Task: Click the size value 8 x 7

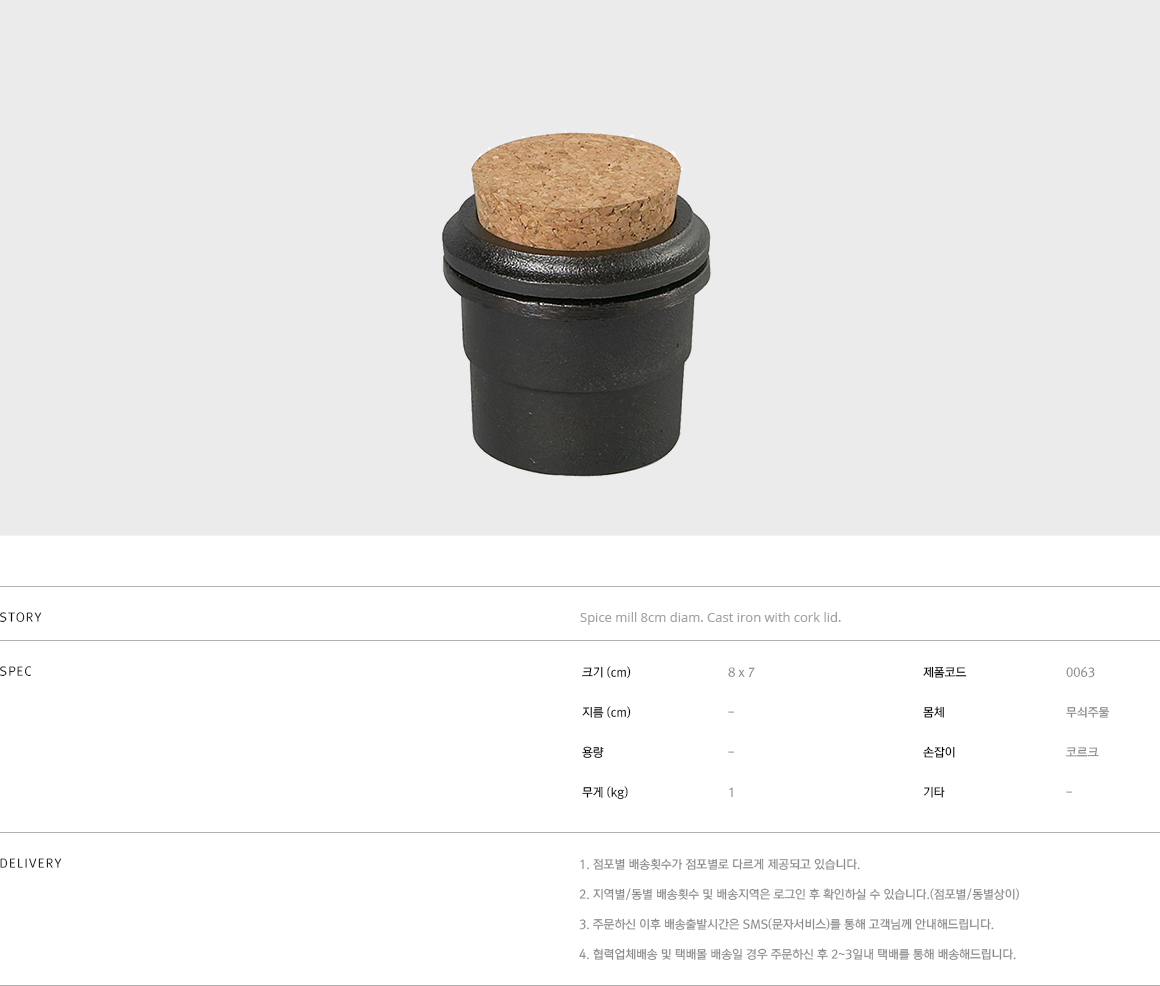Action: click(741, 672)
